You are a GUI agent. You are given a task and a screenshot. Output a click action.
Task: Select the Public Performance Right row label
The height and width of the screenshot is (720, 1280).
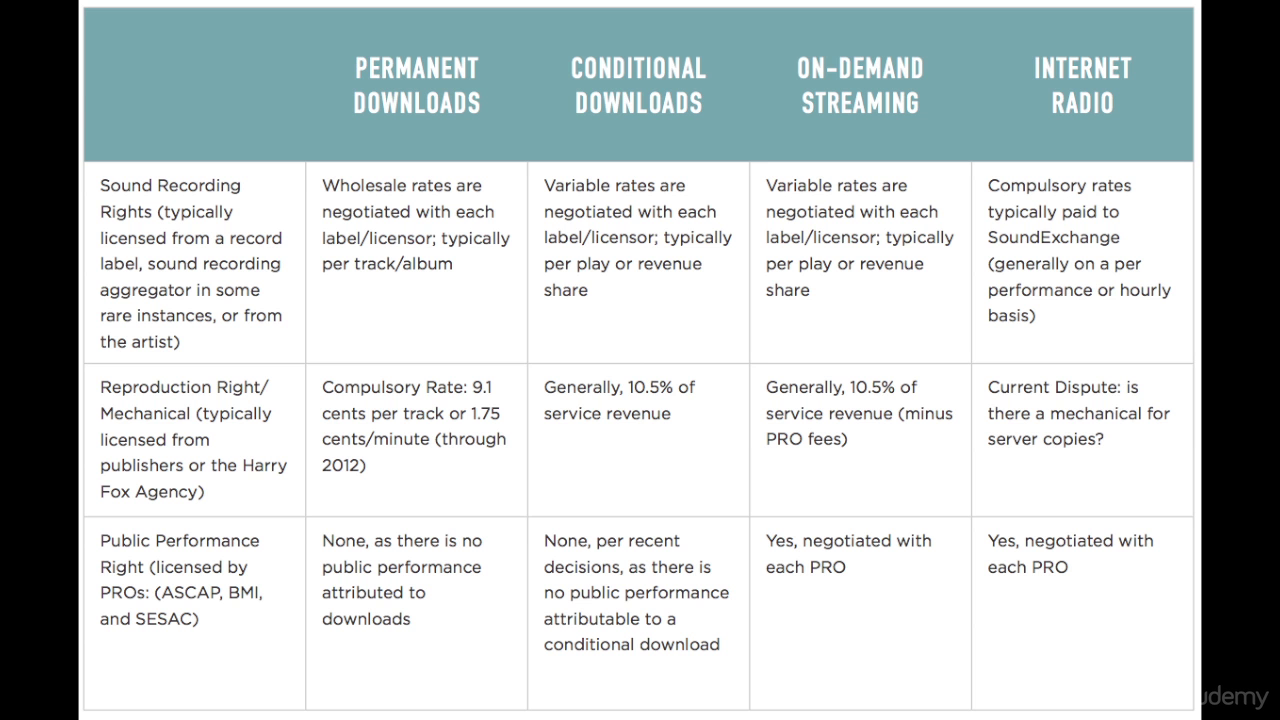tap(181, 579)
